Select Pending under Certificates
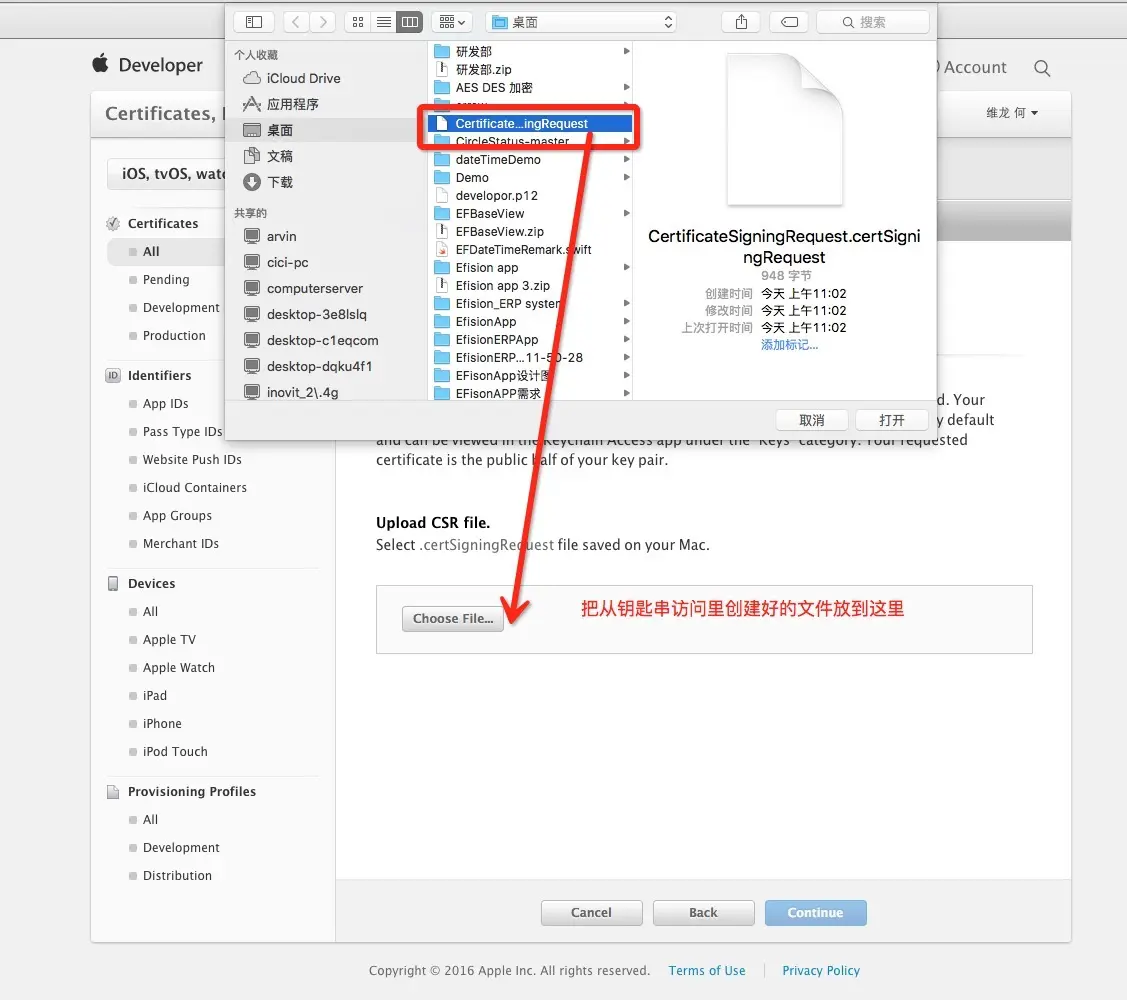Viewport: 1127px width, 1000px height. click(166, 280)
